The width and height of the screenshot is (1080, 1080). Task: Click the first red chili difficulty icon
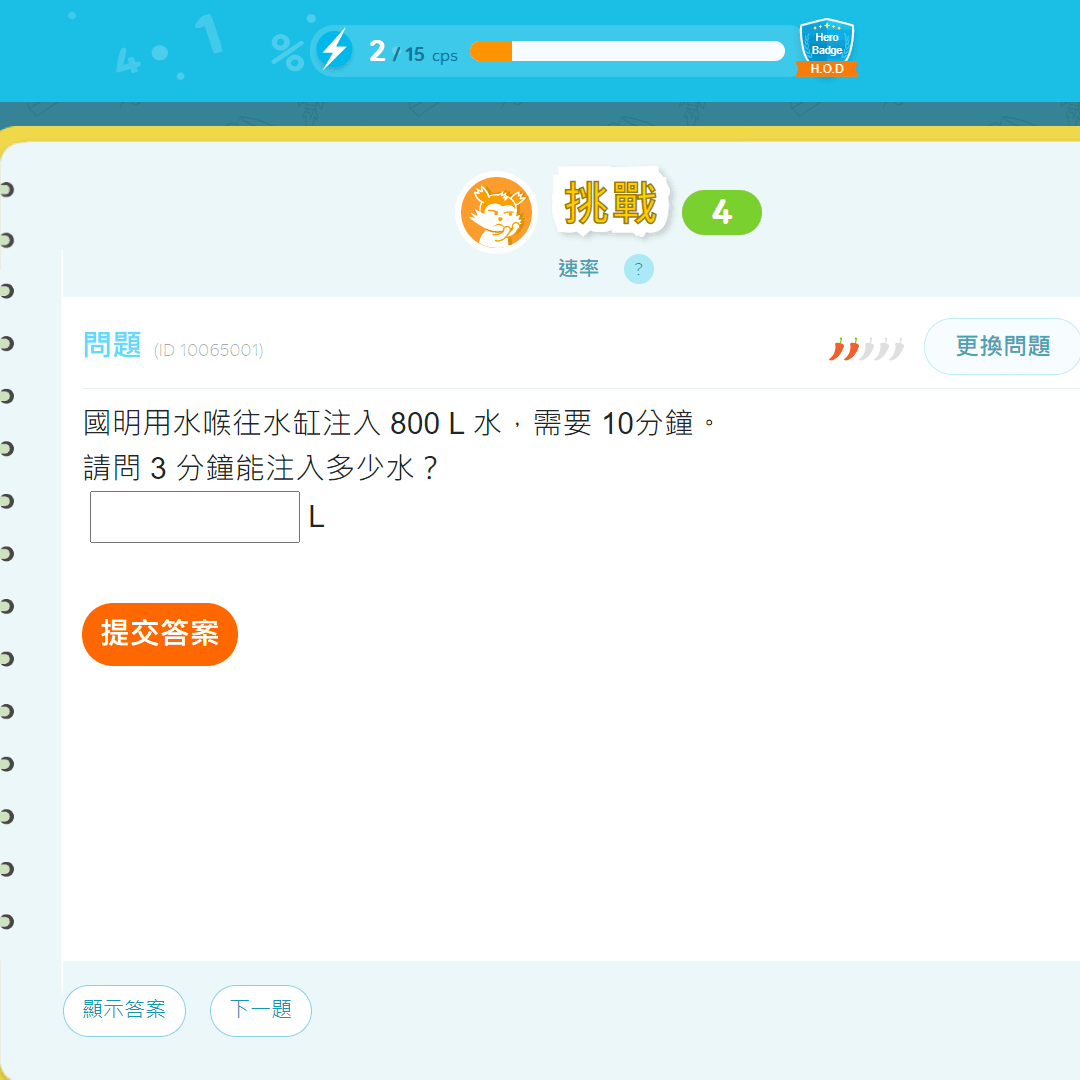837,348
